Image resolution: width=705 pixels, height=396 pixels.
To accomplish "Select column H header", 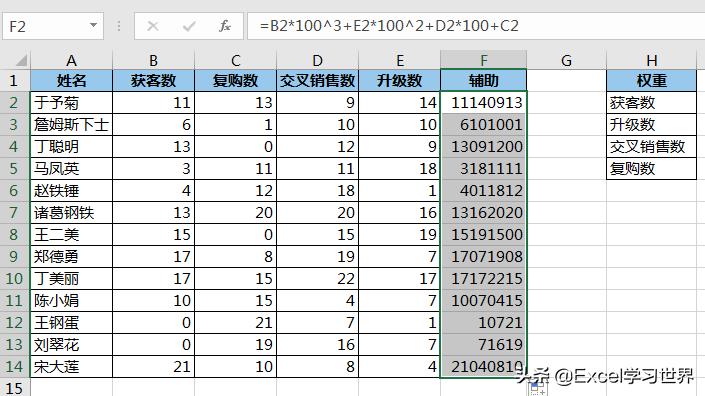I will click(x=651, y=60).
